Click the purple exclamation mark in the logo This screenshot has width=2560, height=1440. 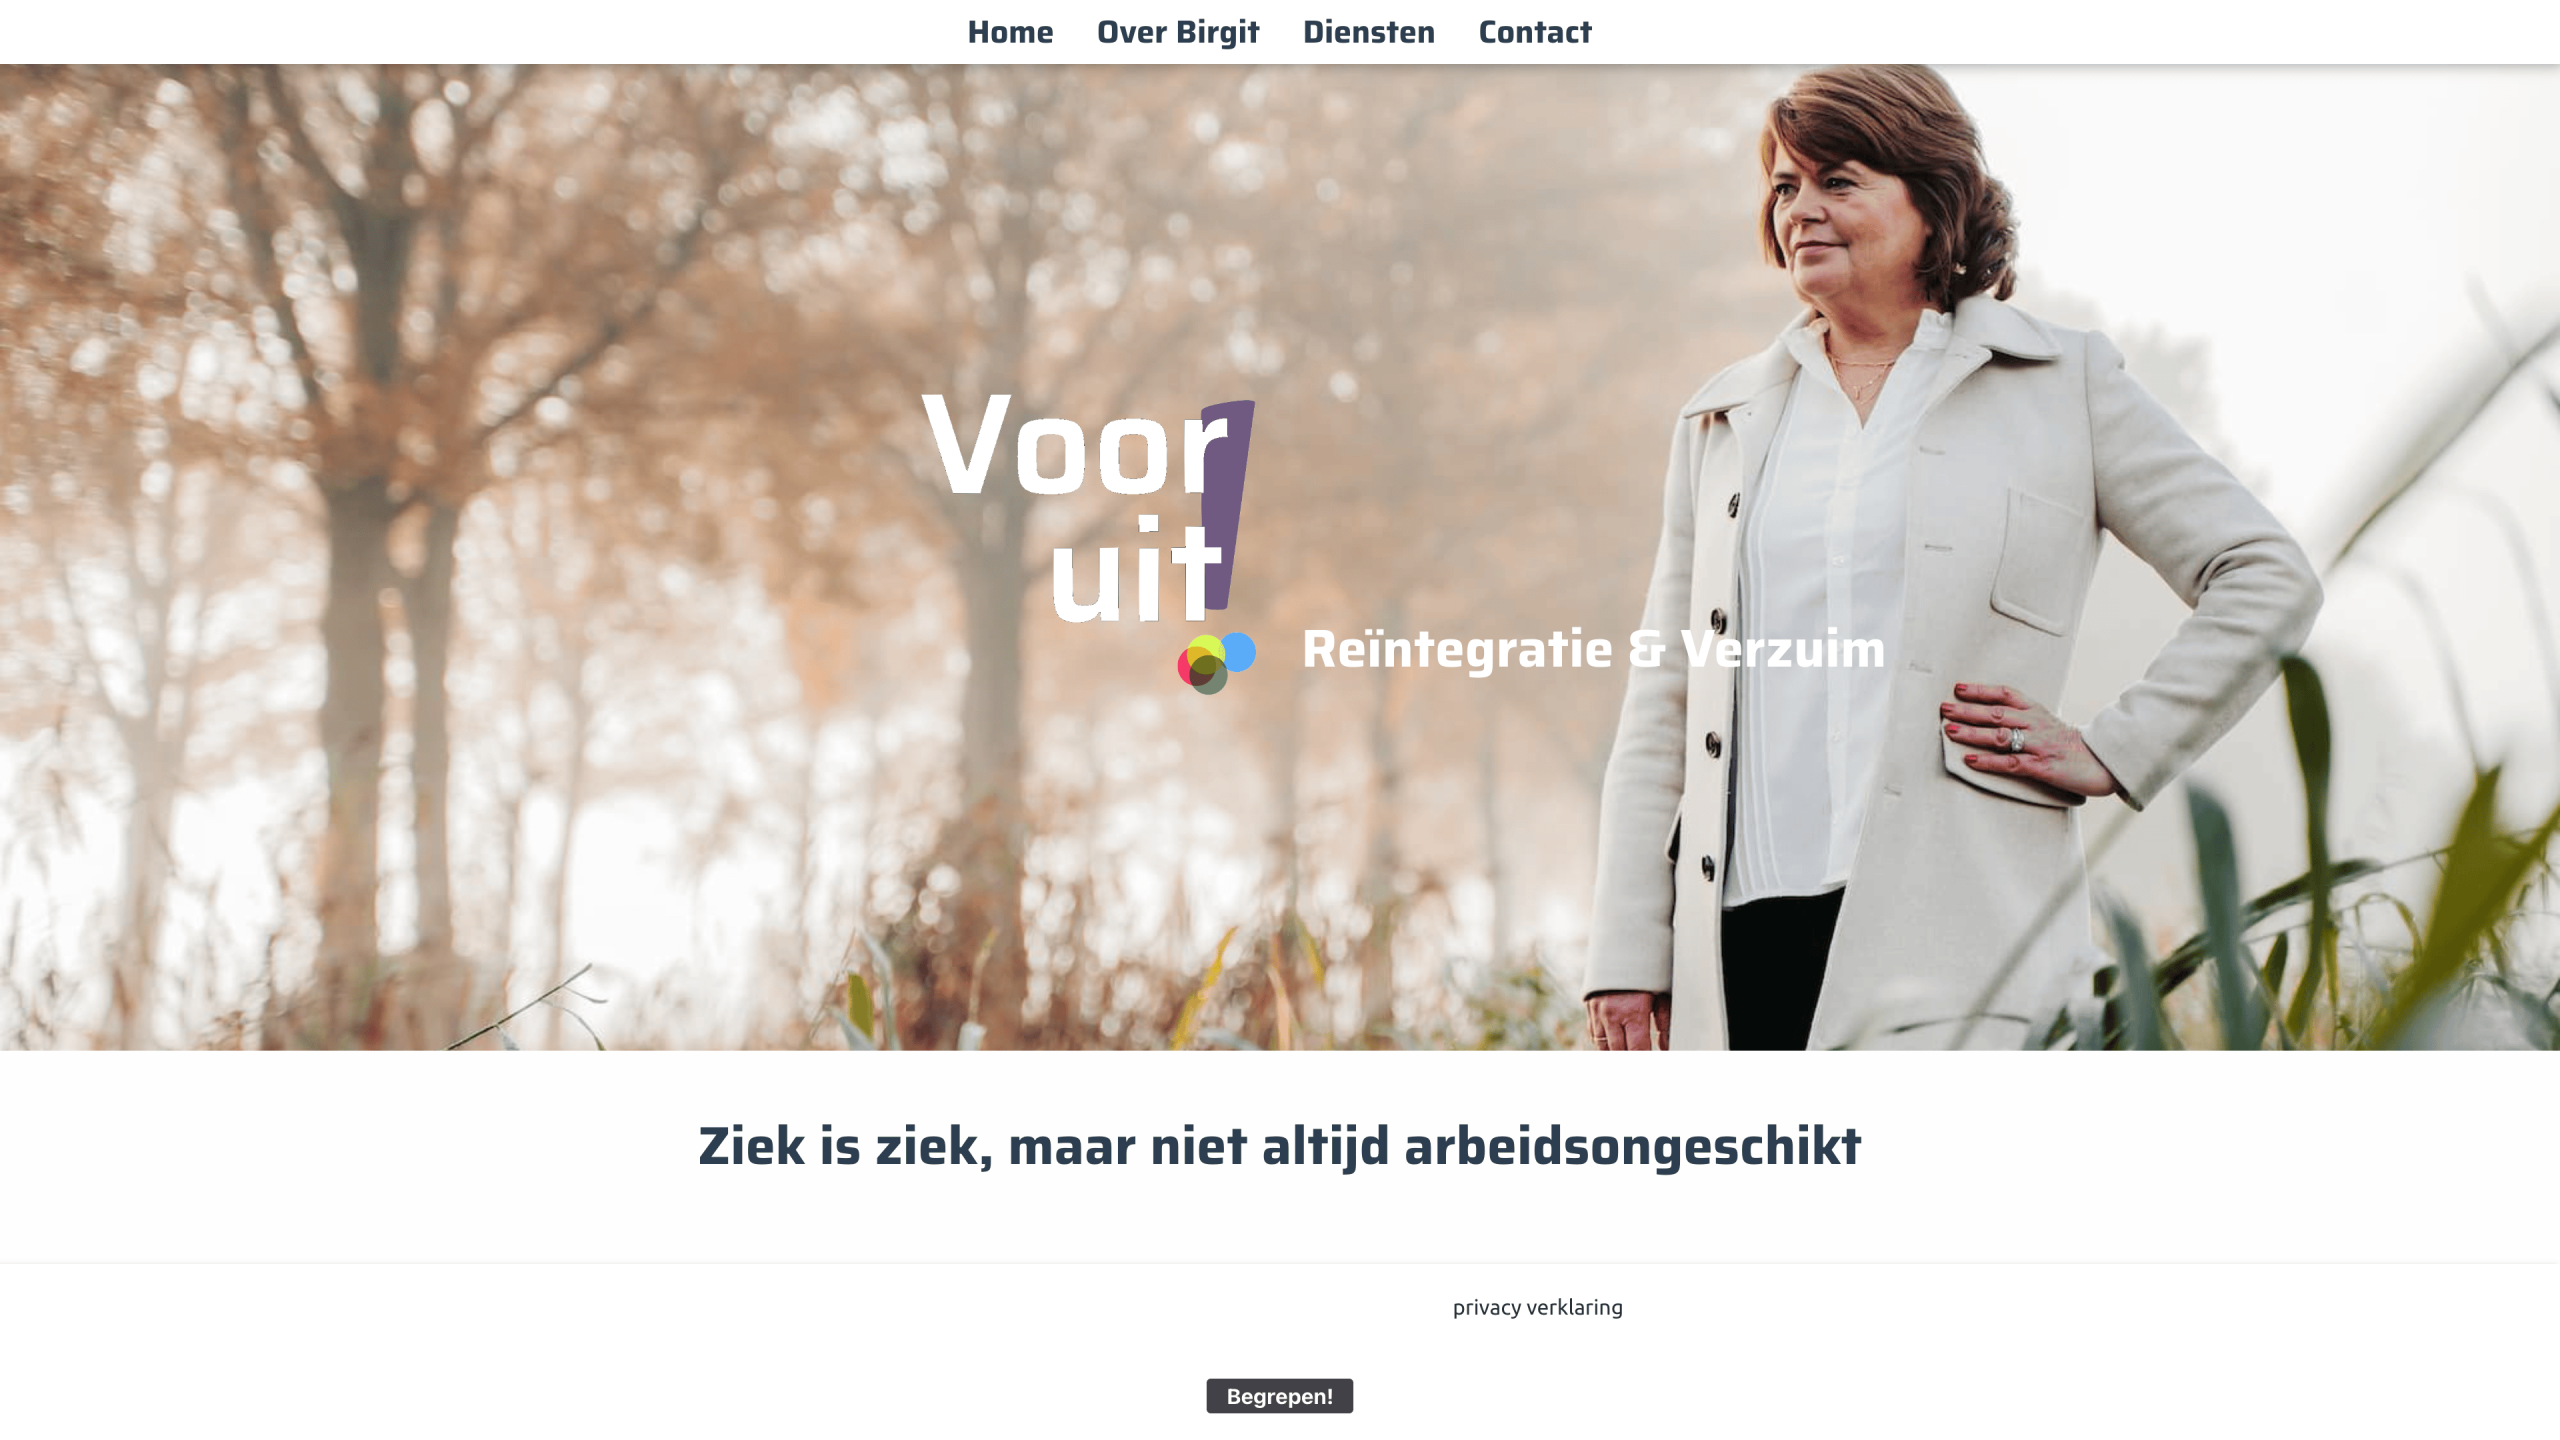1227,505
